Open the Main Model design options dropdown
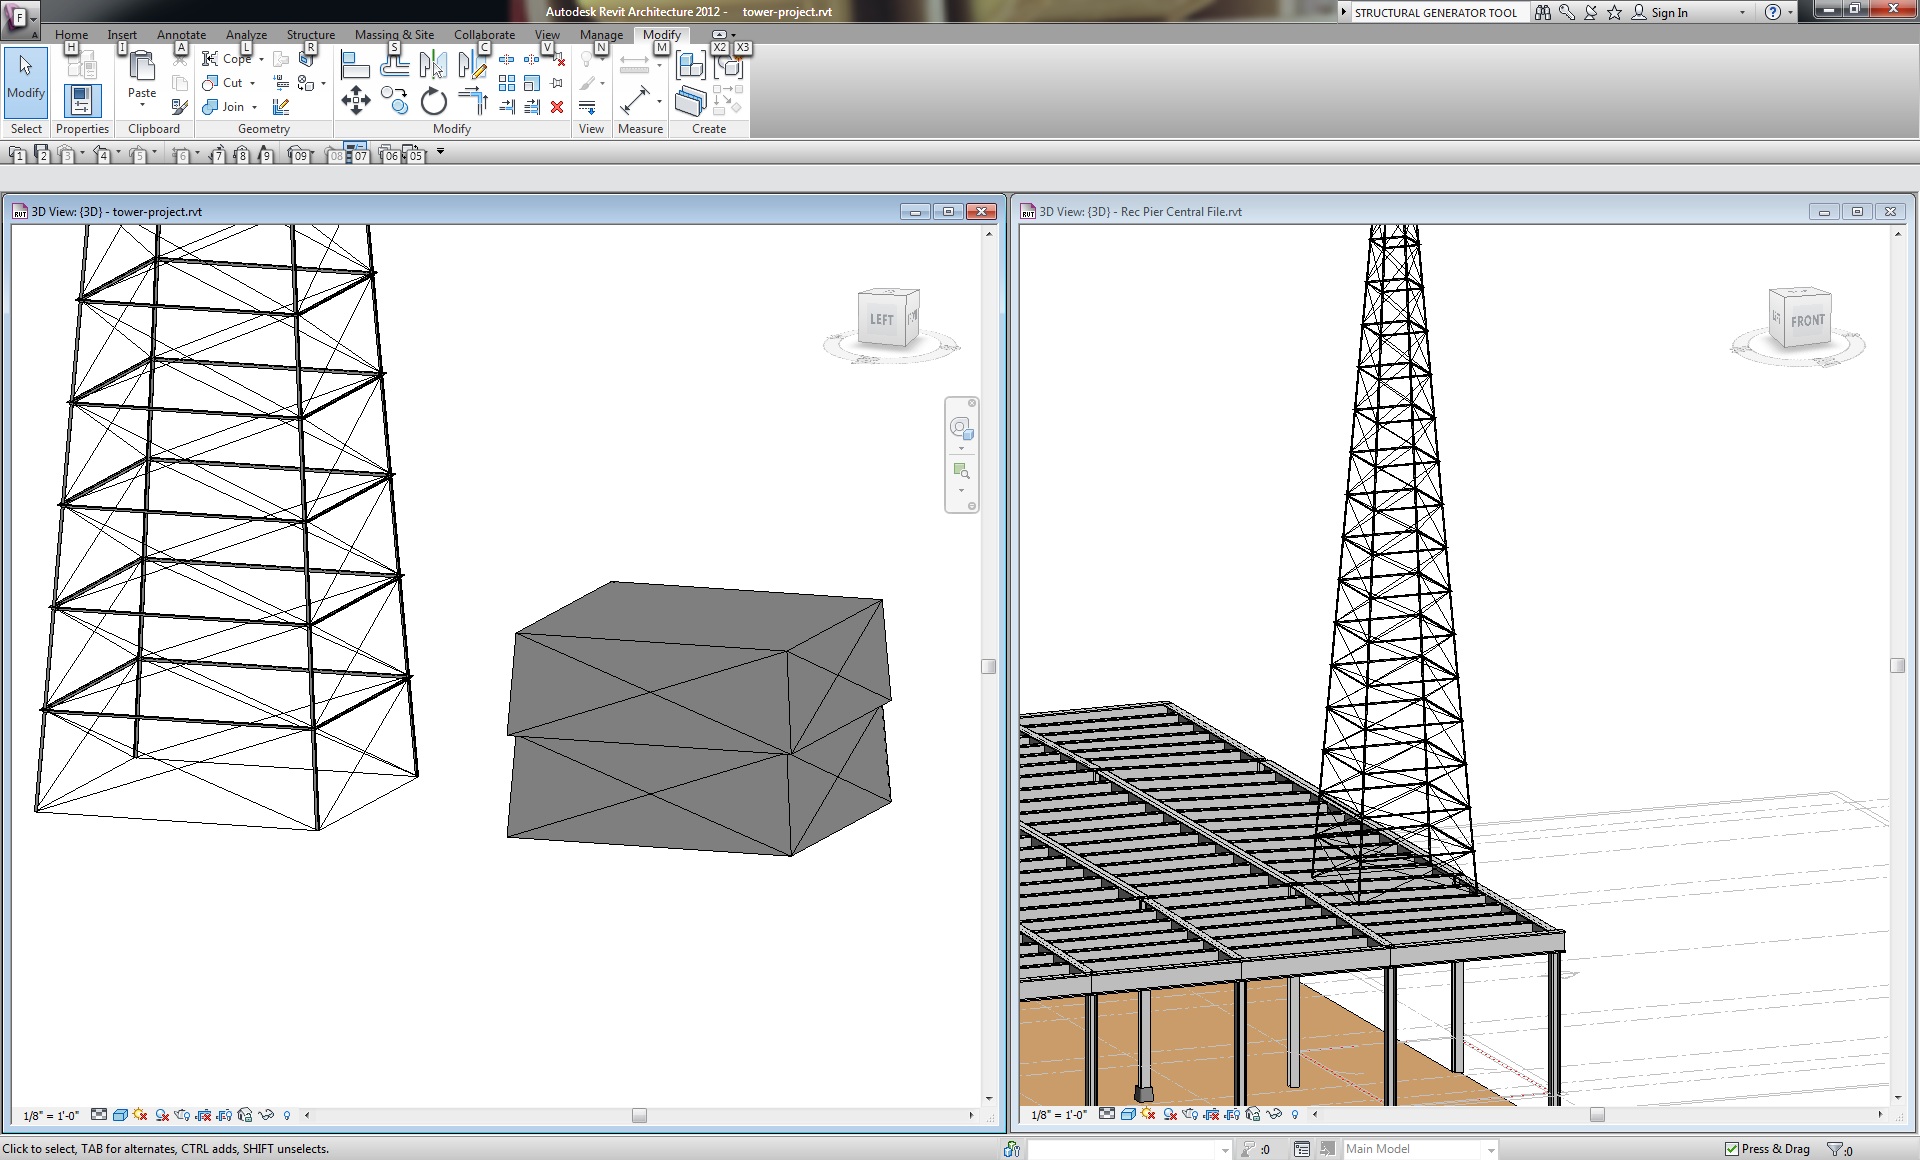The image size is (1920, 1160). 1490,1150
